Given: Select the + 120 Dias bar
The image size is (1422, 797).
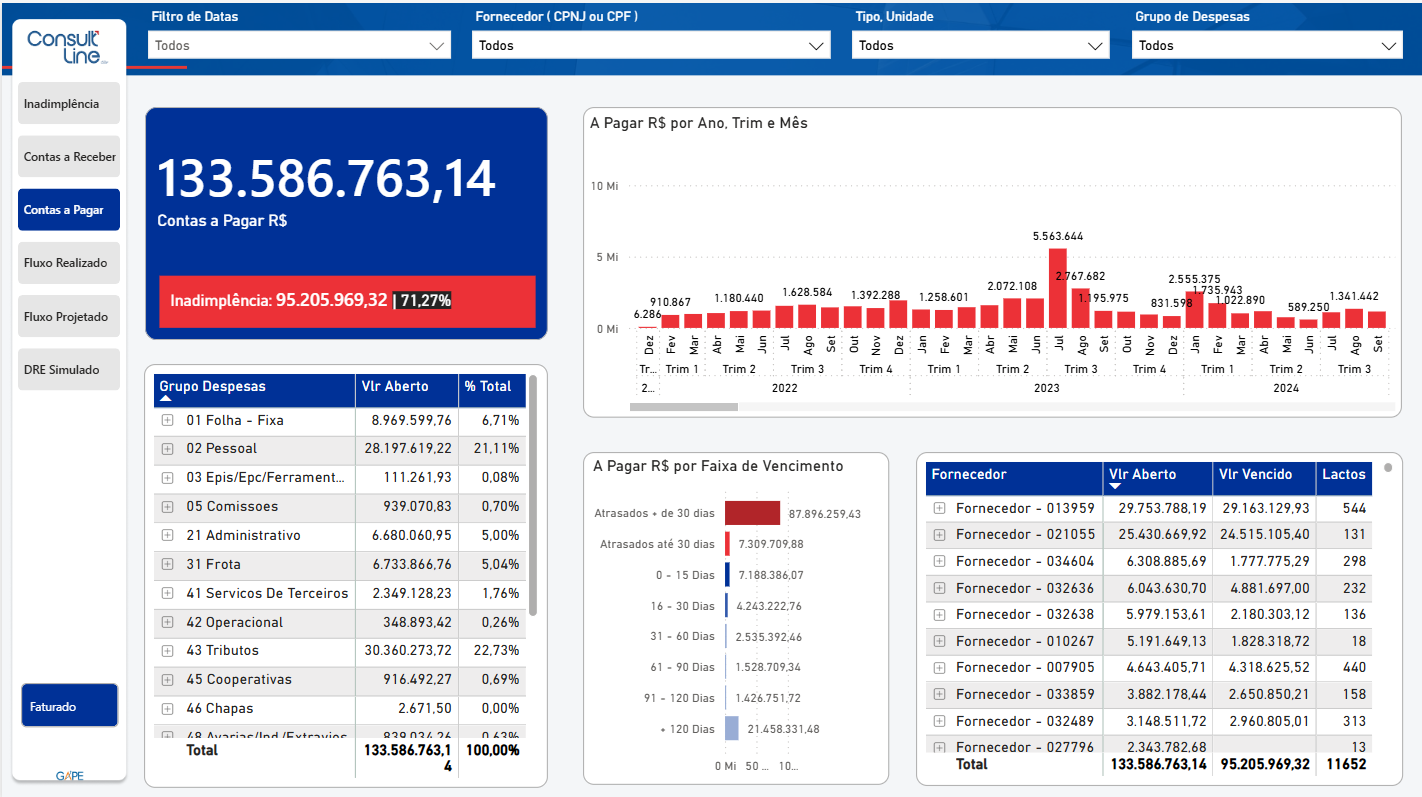Looking at the screenshot, I should tap(732, 729).
